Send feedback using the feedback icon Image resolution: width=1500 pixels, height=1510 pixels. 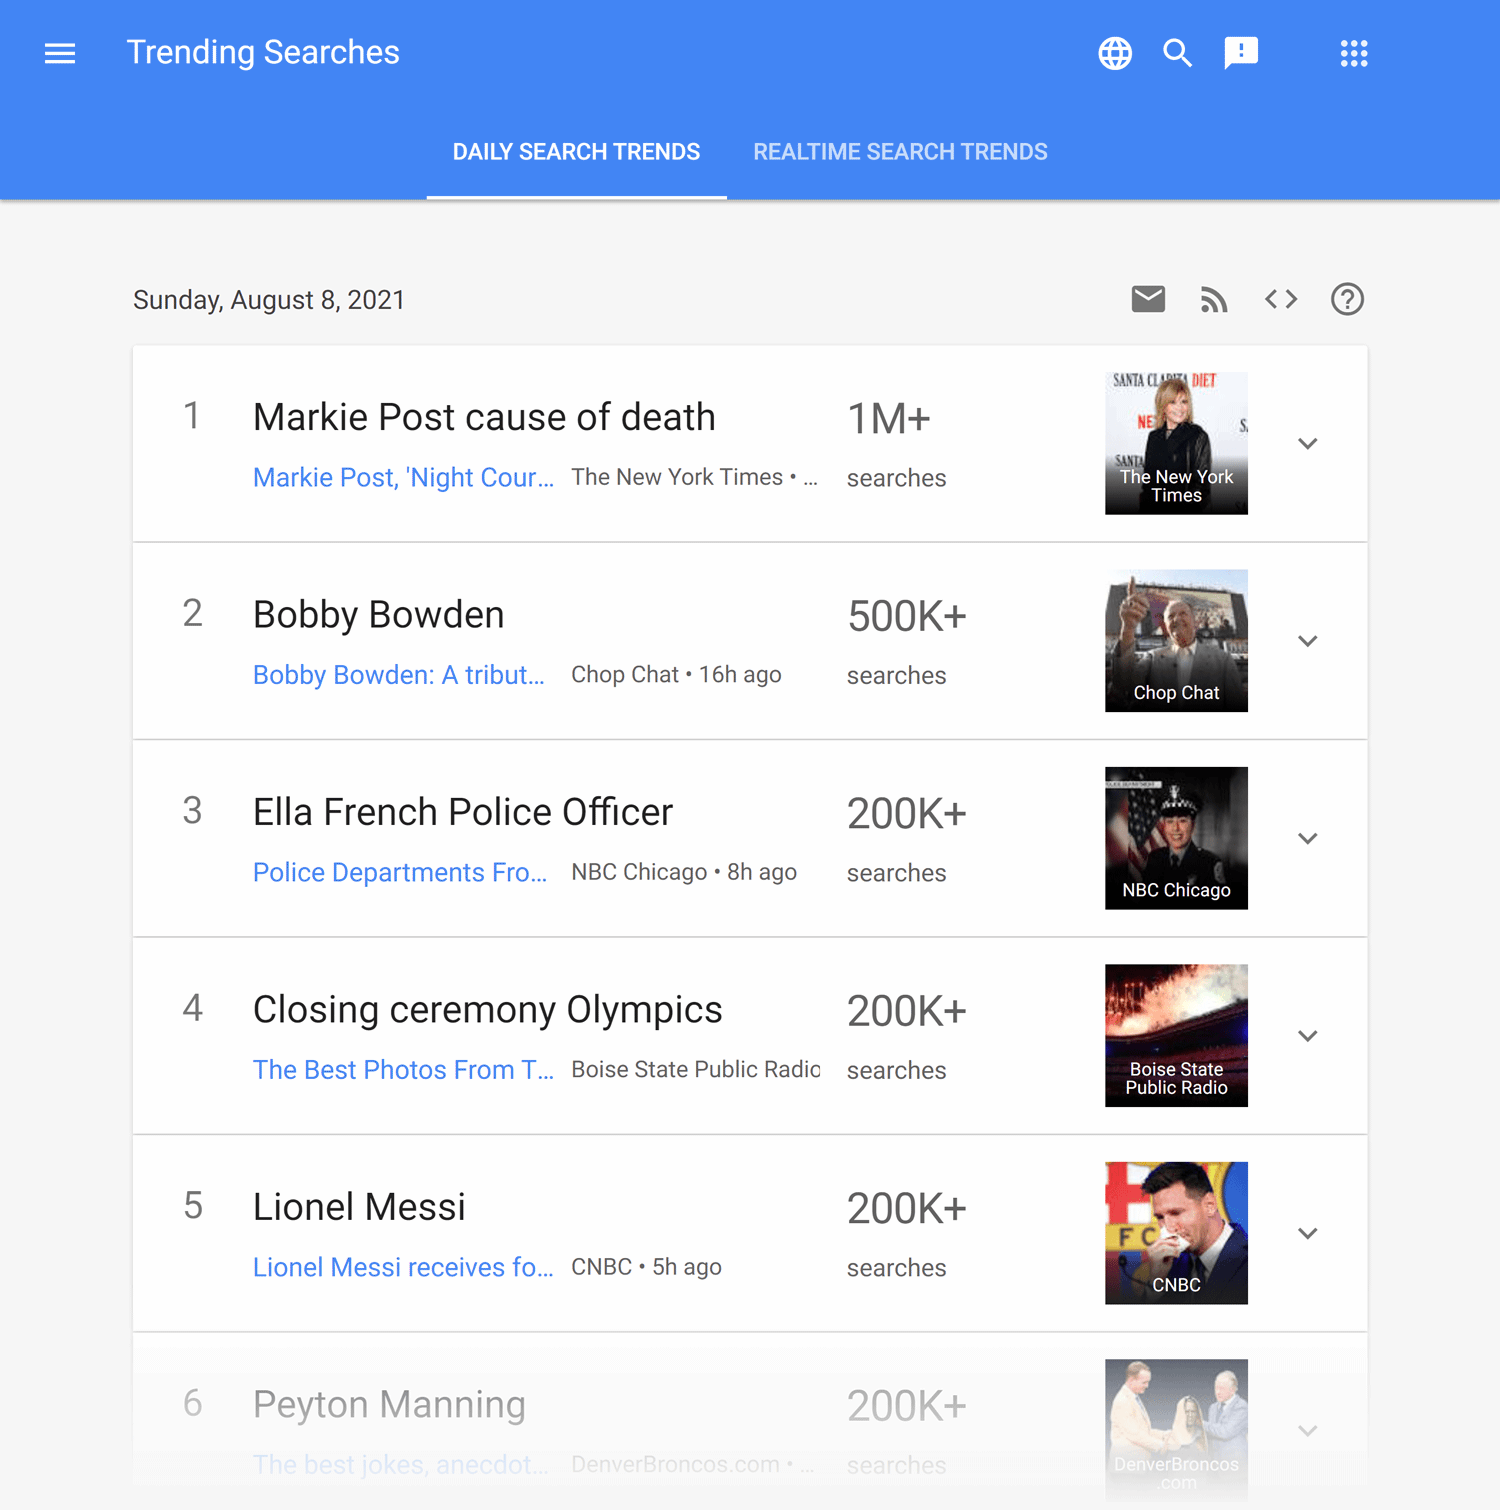tap(1241, 53)
